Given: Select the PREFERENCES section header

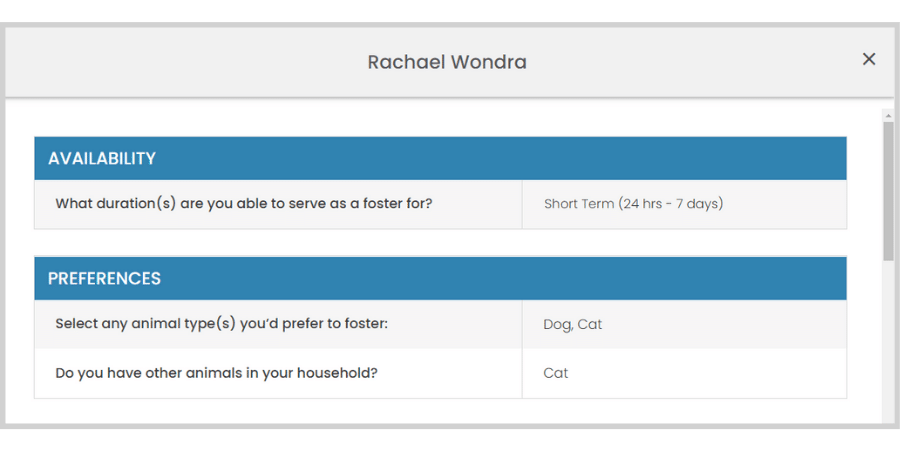Looking at the screenshot, I should [x=440, y=279].
